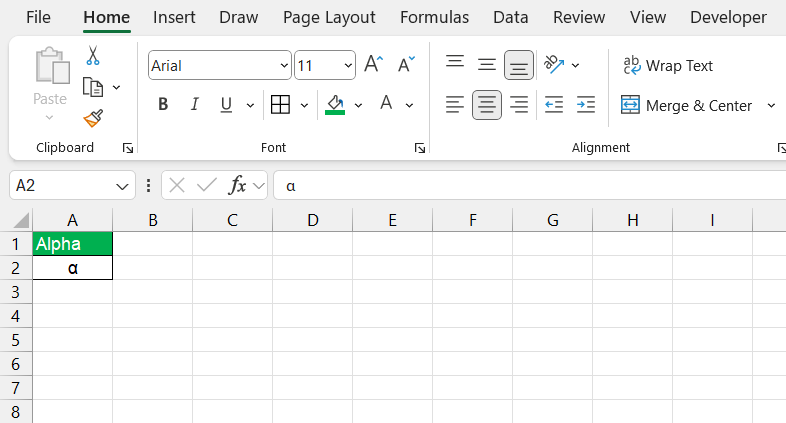This screenshot has height=423, width=786.
Task: Click the Cut scissors icon
Action: [x=93, y=56]
